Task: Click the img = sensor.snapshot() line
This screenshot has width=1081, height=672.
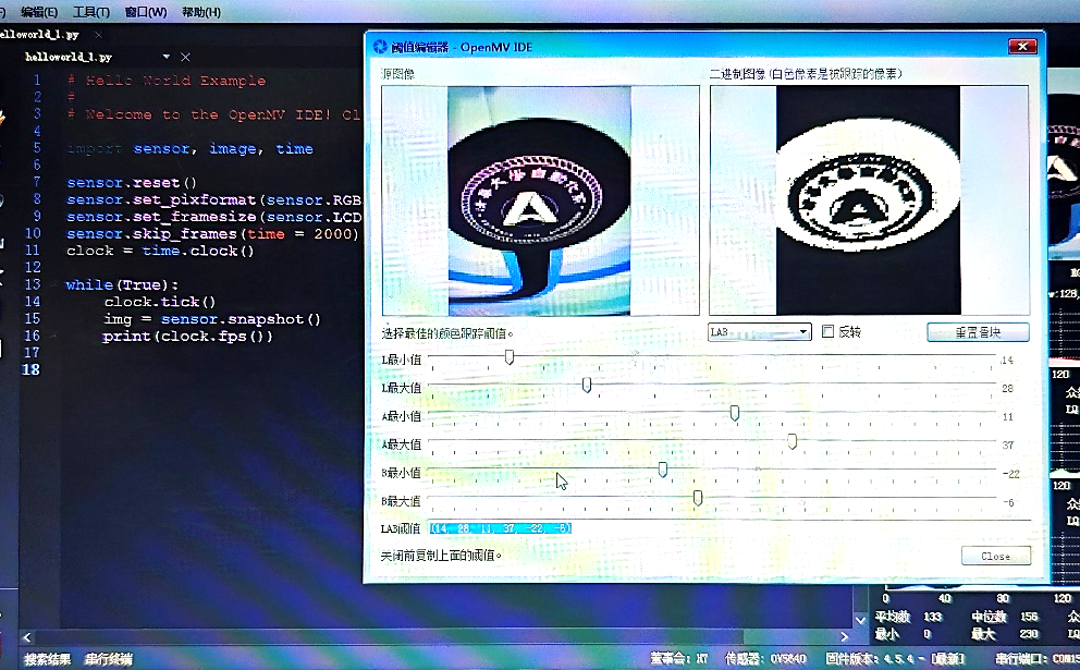Action: pyautogui.click(x=212, y=319)
